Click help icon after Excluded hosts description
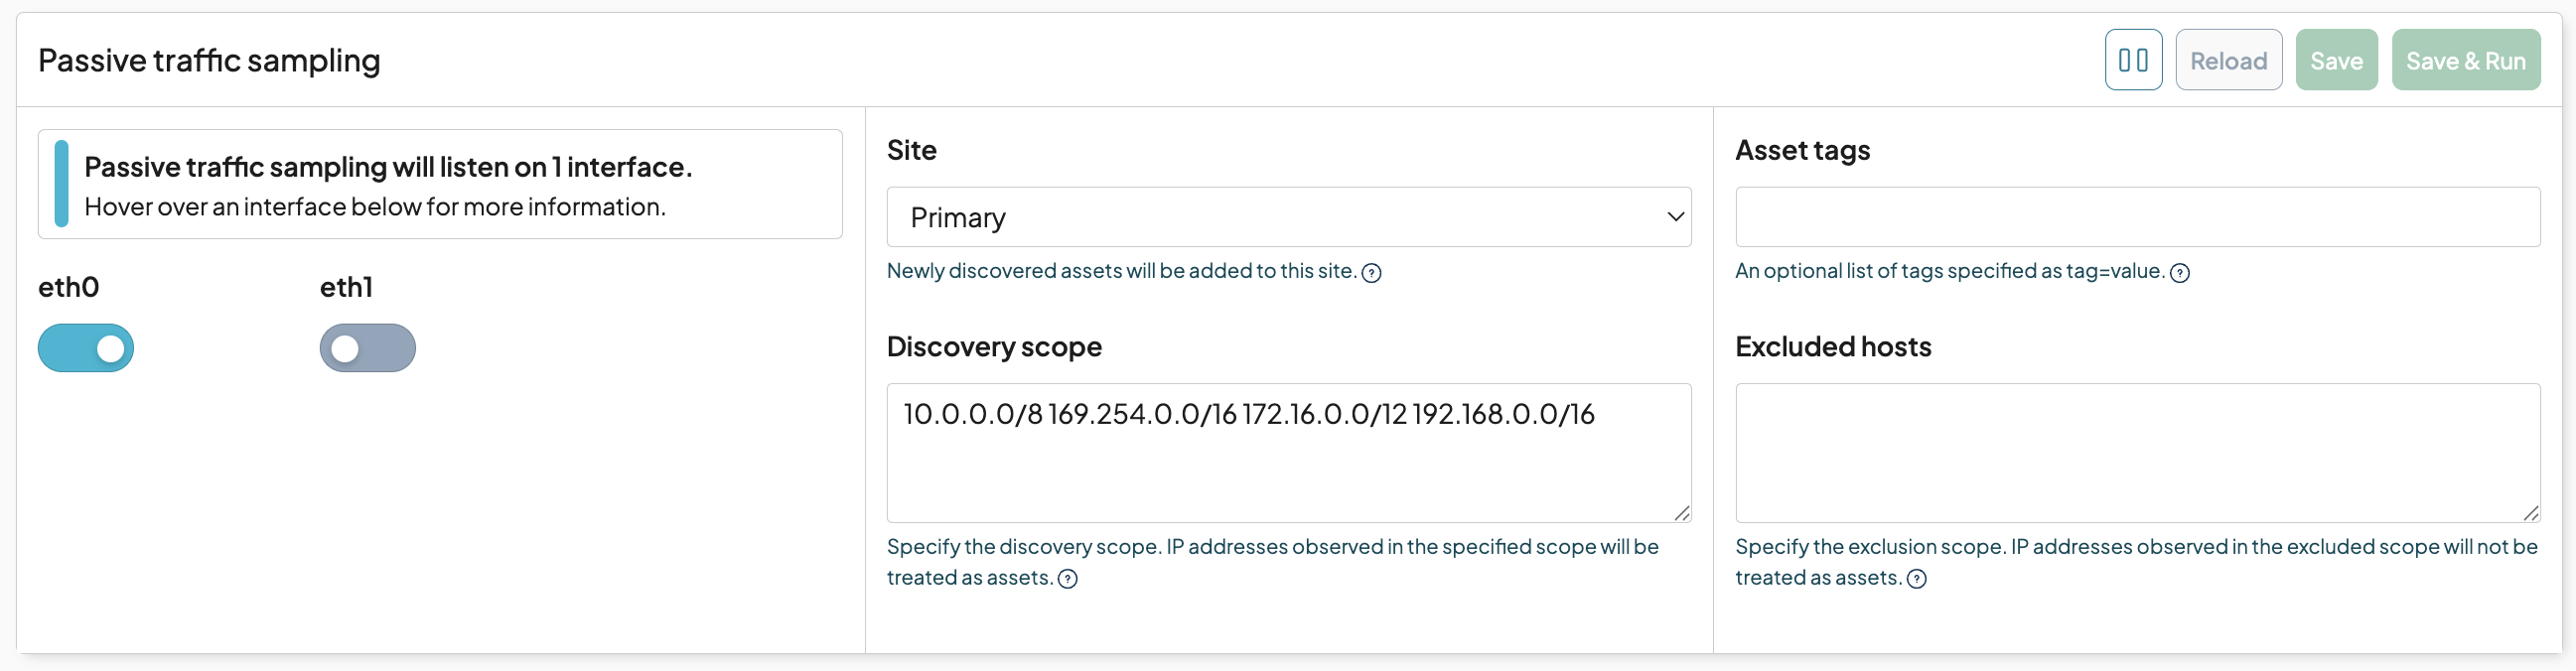 1917,579
